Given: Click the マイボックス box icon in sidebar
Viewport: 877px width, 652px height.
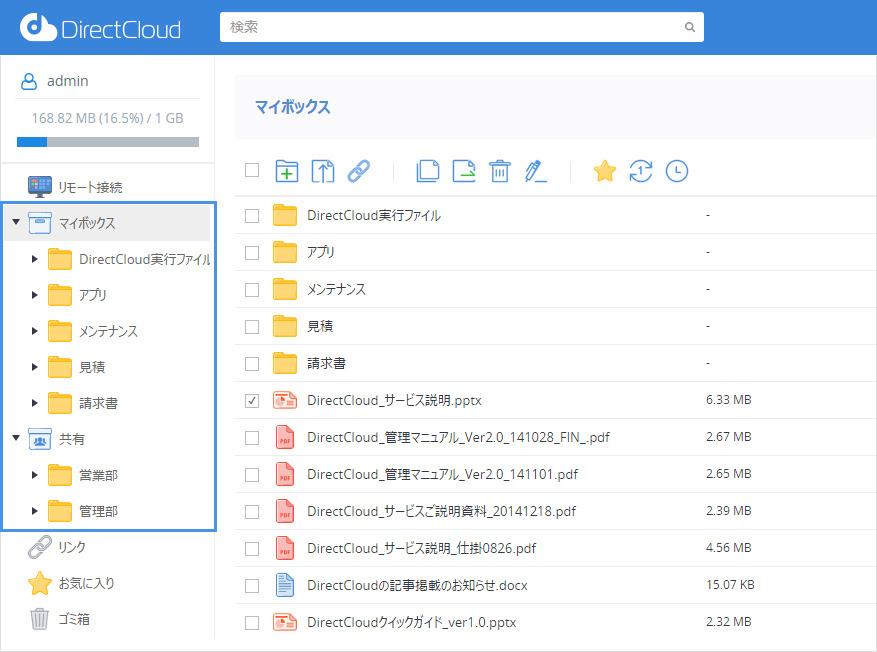Looking at the screenshot, I should coord(40,223).
